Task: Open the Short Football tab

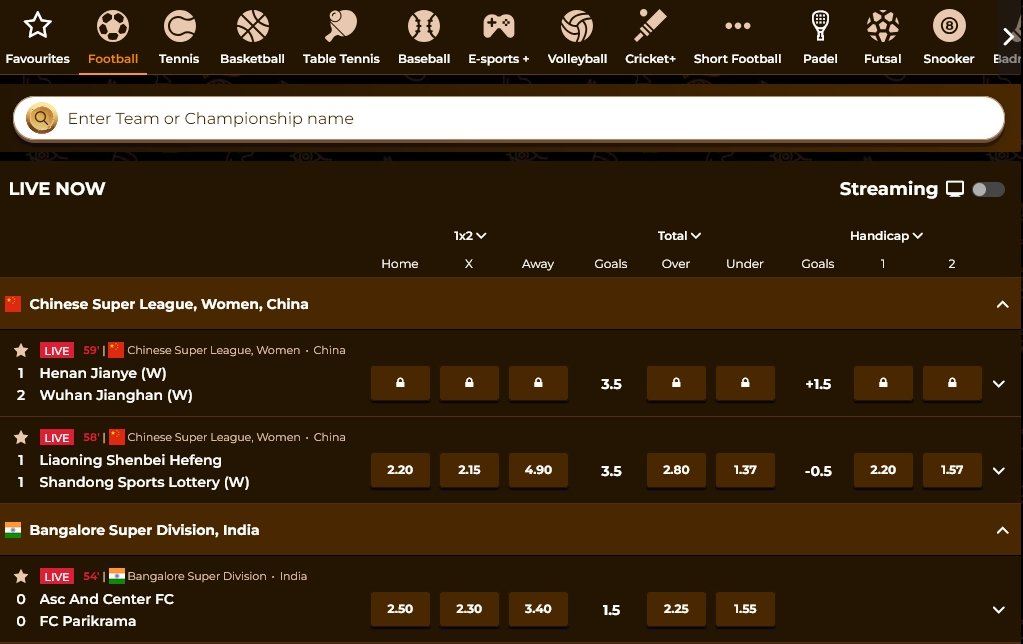Action: (x=737, y=36)
